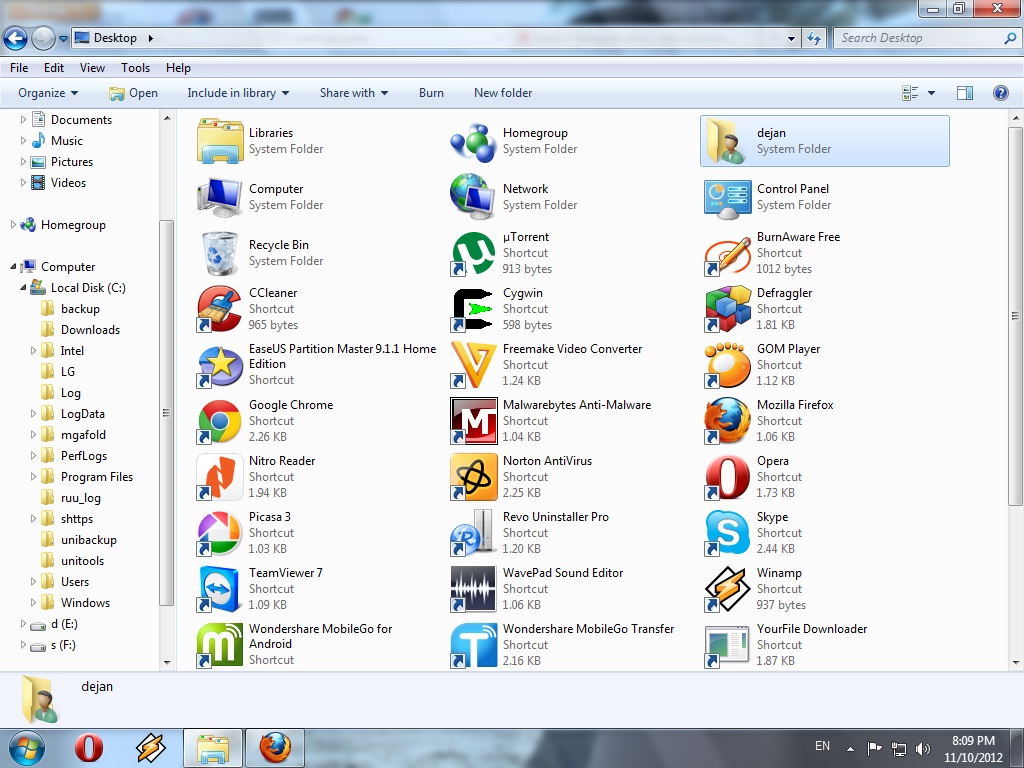
Task: Open the View menu
Action: (92, 68)
